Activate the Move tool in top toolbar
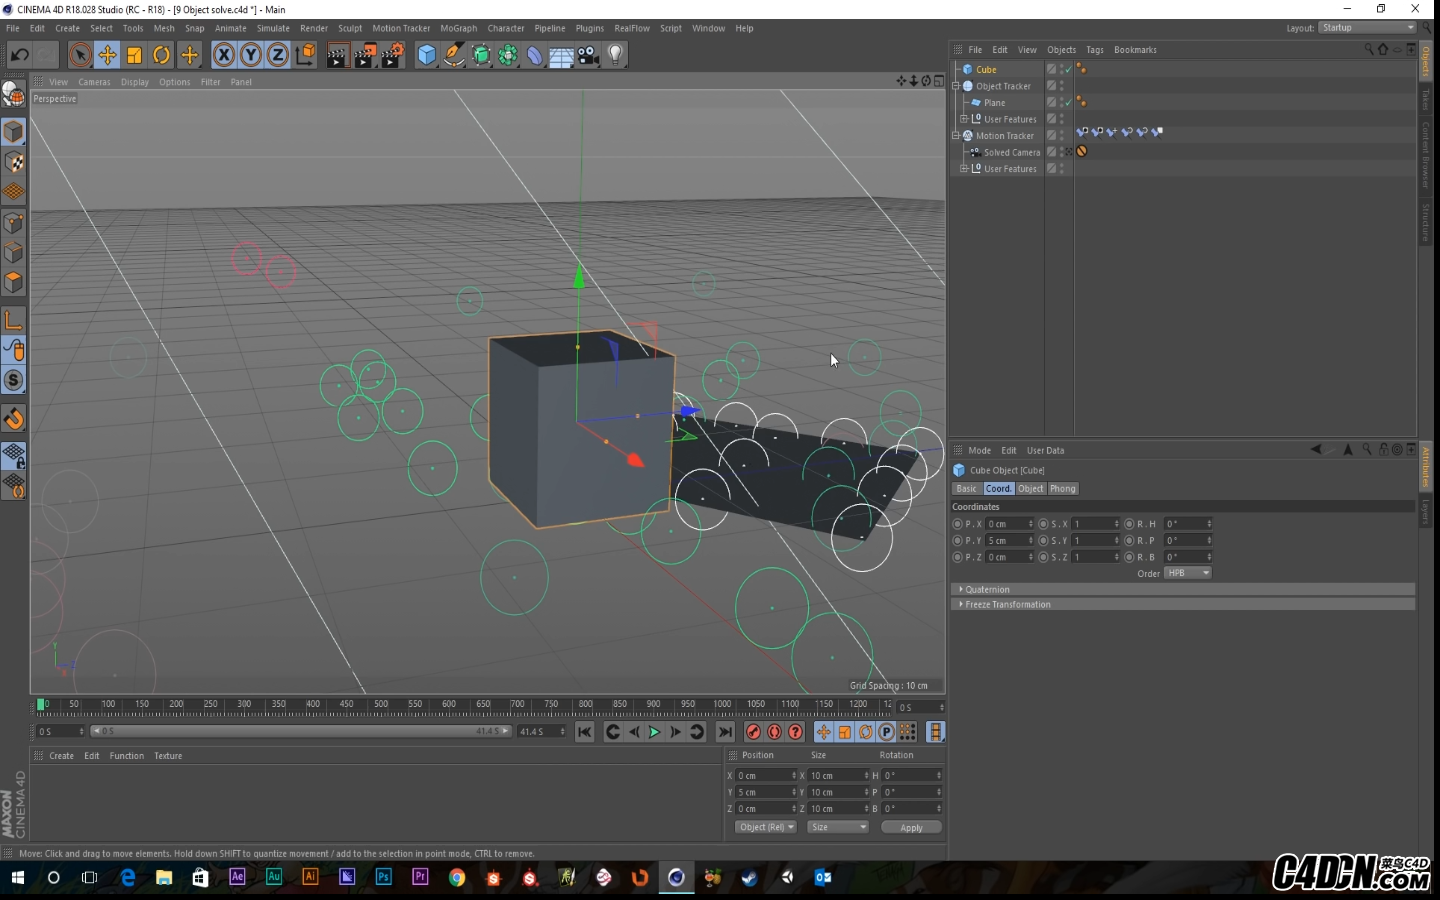 [x=107, y=55]
